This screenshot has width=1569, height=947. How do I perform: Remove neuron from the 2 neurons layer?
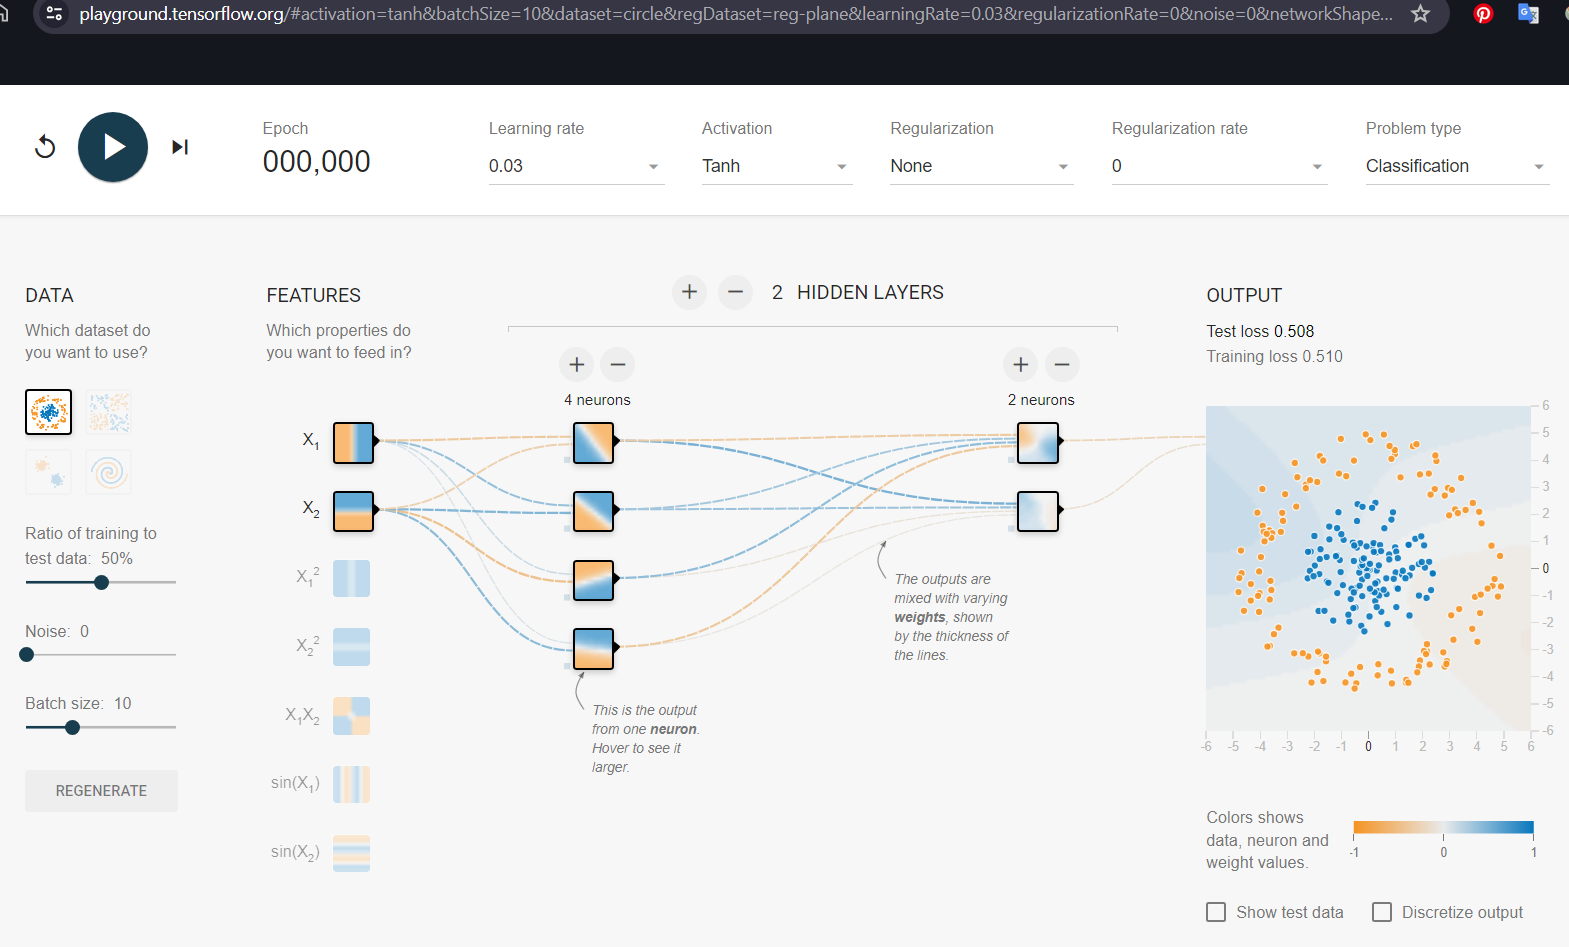pyautogui.click(x=1062, y=365)
